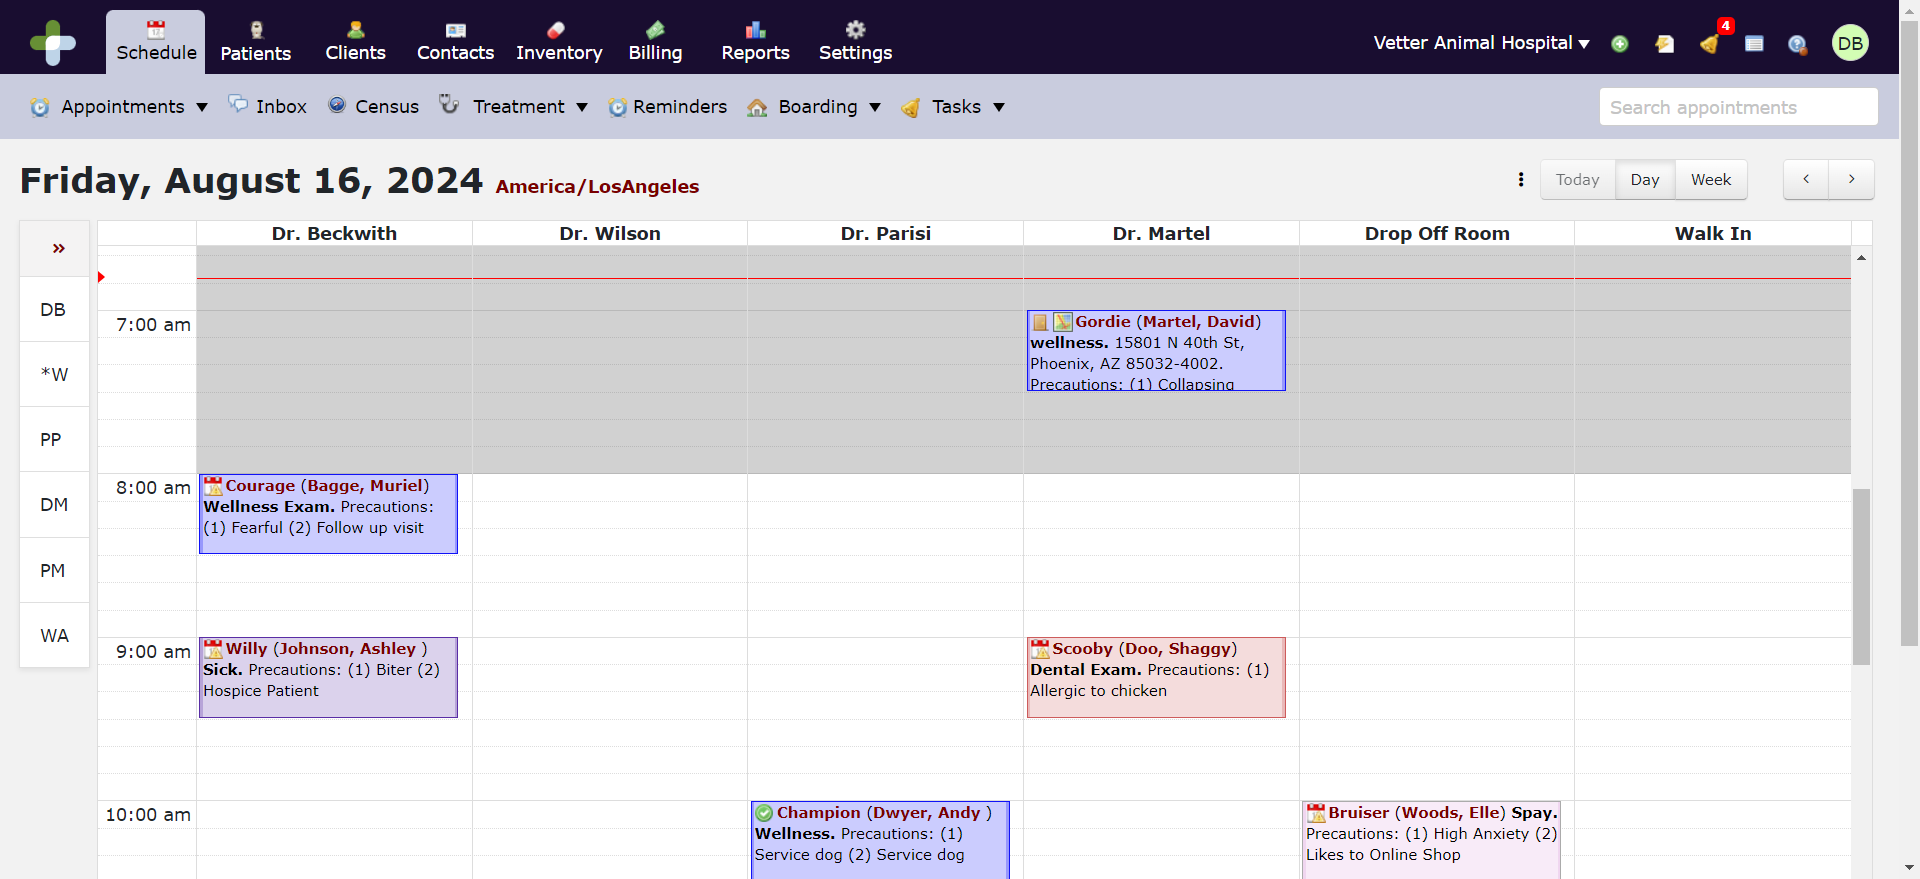1920x879 pixels.
Task: Click the Today button
Action: pyautogui.click(x=1577, y=180)
